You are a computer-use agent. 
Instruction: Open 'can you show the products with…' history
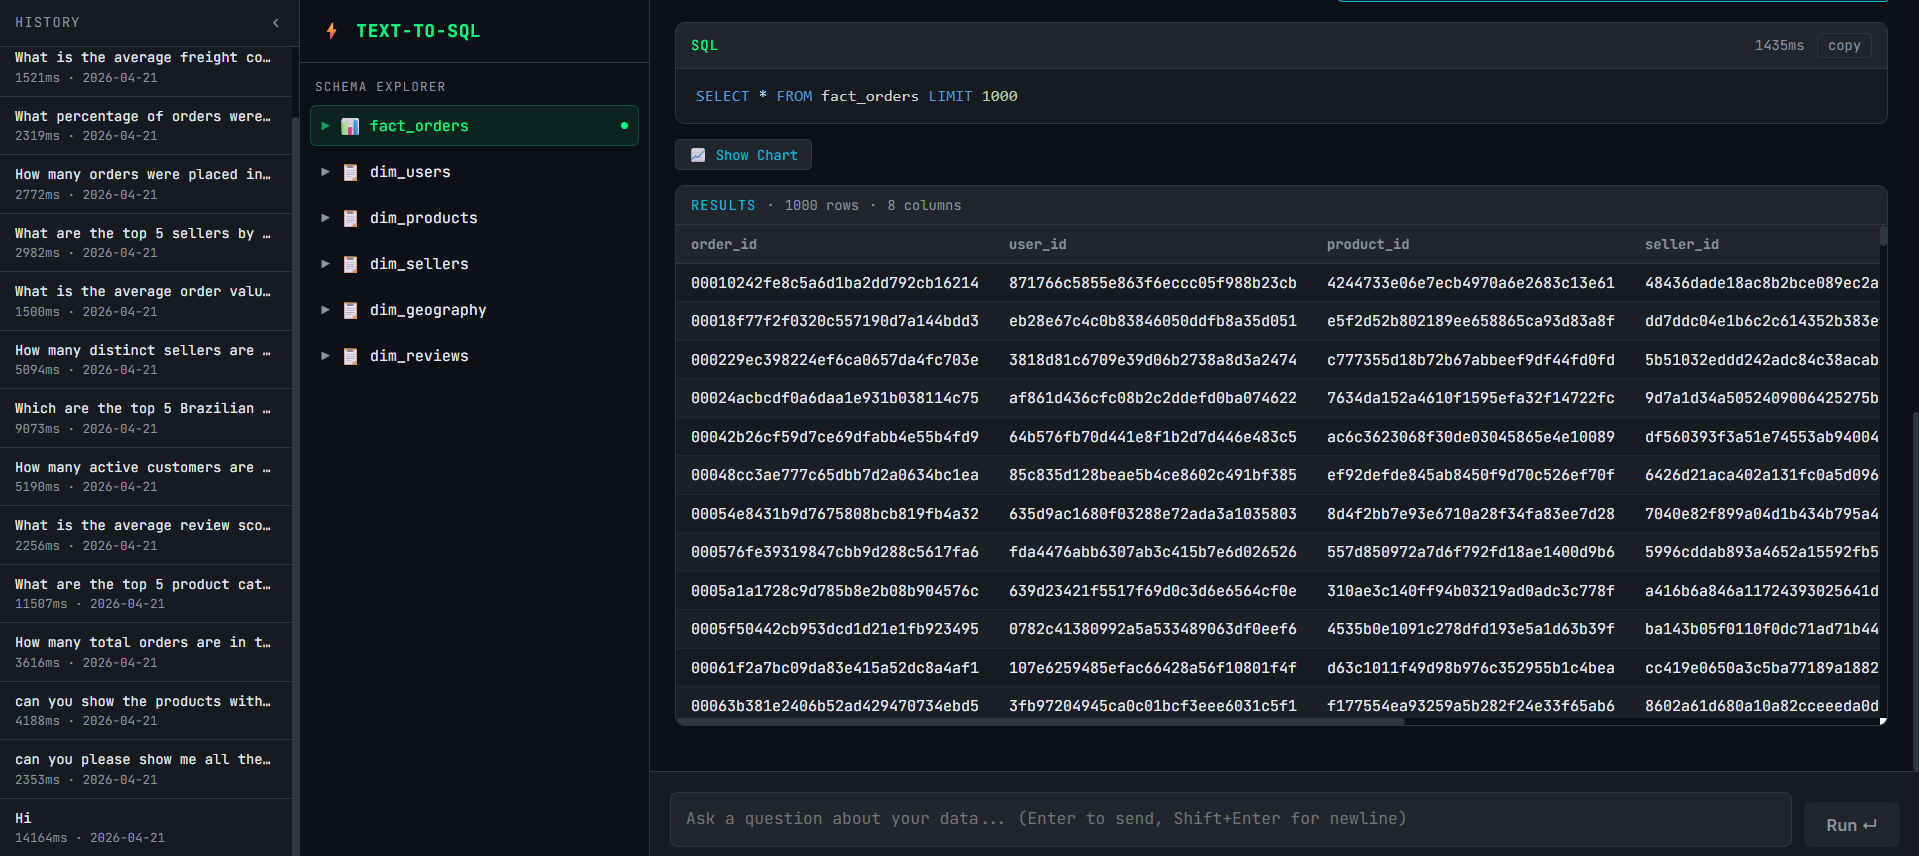pyautogui.click(x=146, y=711)
